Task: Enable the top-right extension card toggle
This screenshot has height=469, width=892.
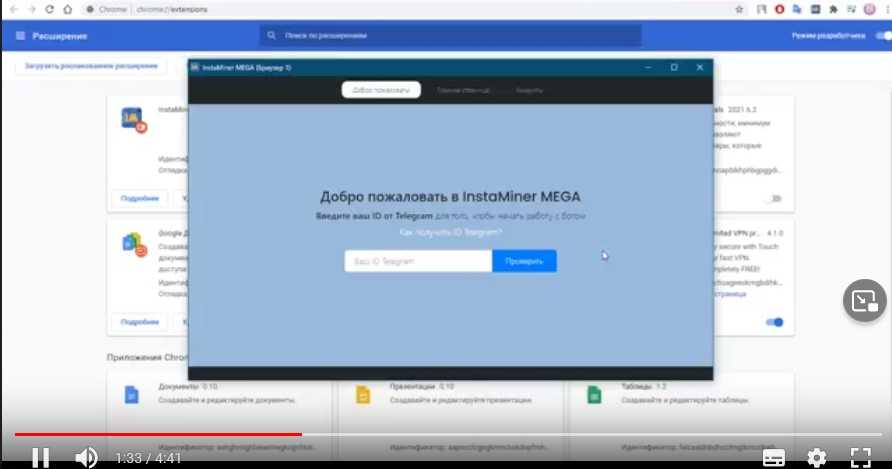Action: point(773,198)
